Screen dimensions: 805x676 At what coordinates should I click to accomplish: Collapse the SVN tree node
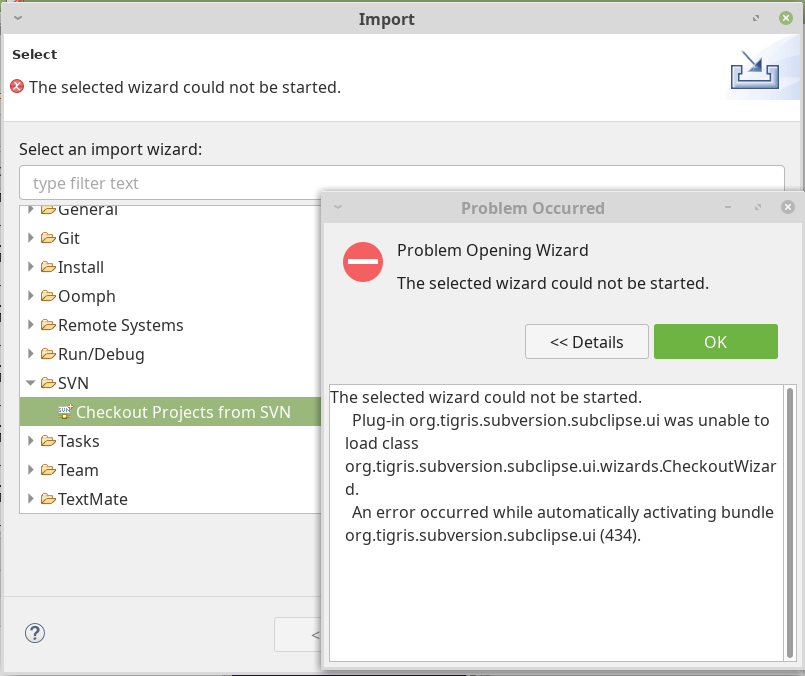30,382
